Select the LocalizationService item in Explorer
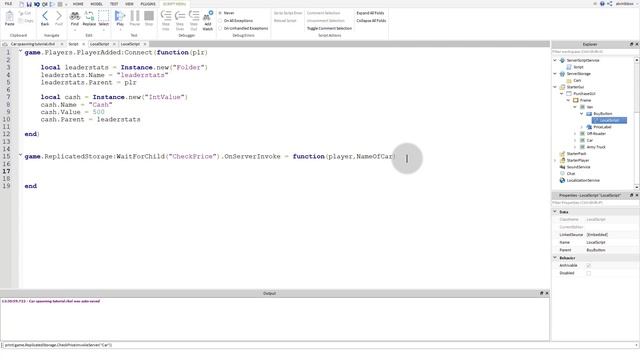Screen dimensions: 640x360 [x=583, y=180]
